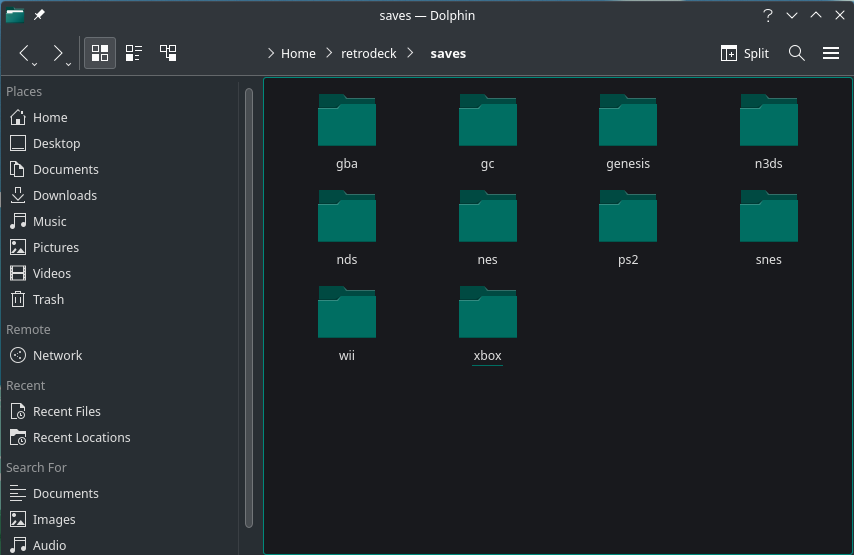Navigate to retrodeck in breadcrumb
The height and width of the screenshot is (555, 854).
click(x=370, y=53)
